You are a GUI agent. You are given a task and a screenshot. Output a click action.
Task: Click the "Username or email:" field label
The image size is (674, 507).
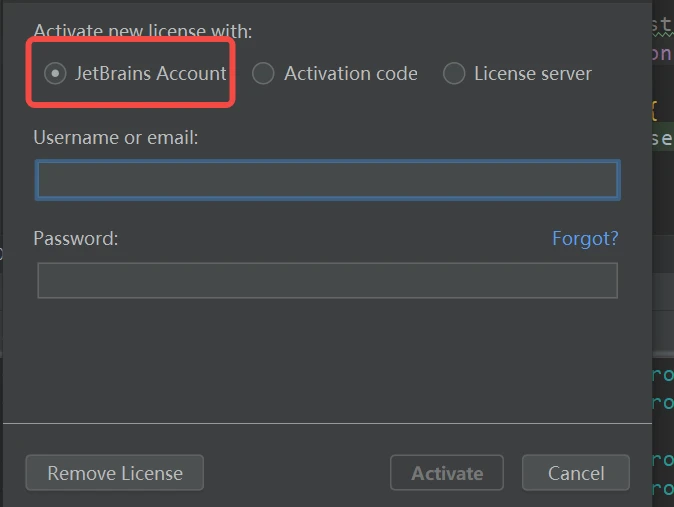coord(116,138)
